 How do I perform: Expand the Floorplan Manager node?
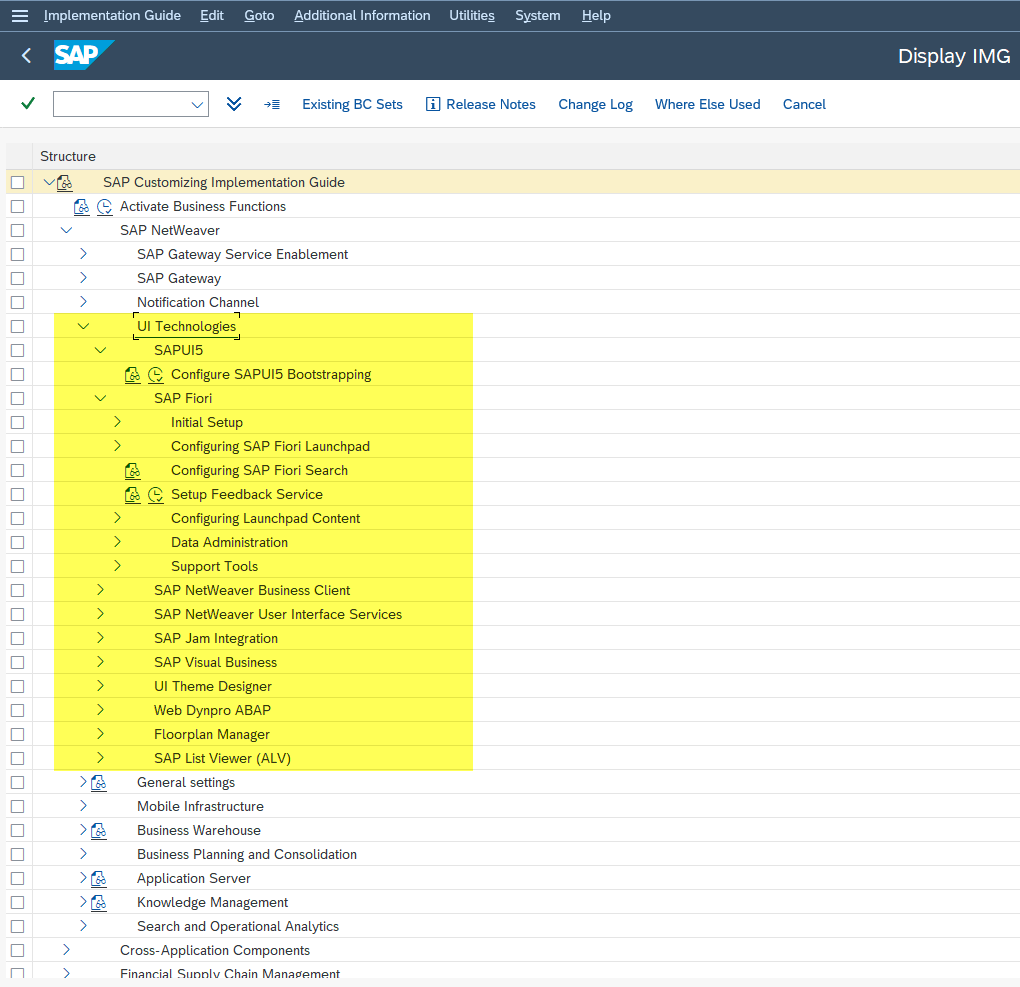pyautogui.click(x=100, y=733)
